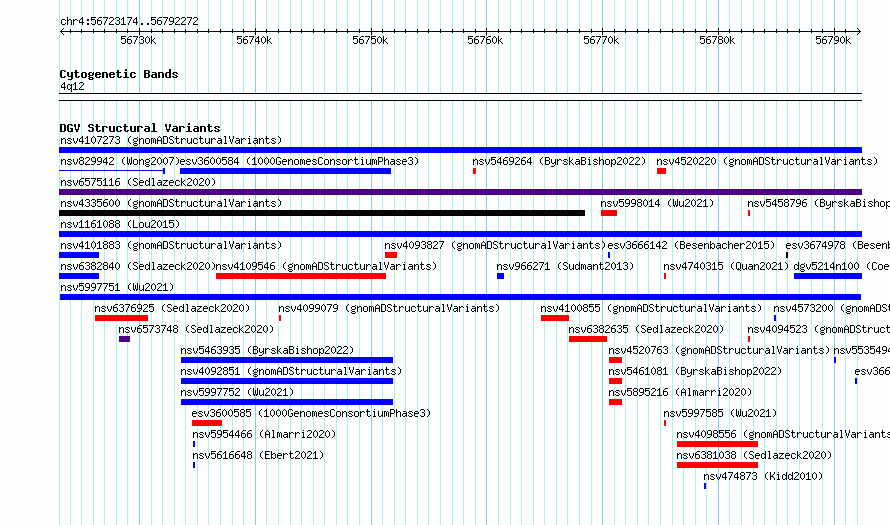Click the DGV Structural Variants track title
Viewport: 890px width, 525px height.
coord(140,128)
